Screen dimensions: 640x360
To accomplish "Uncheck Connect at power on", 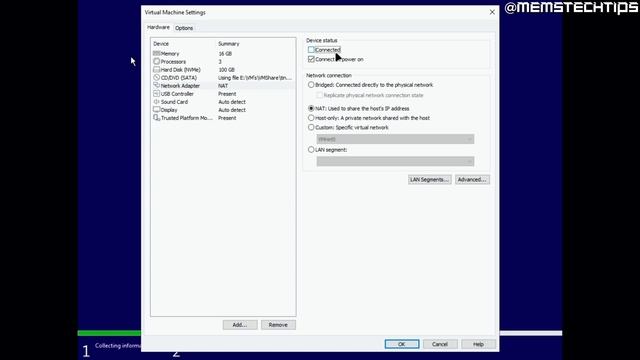I will (x=311, y=59).
